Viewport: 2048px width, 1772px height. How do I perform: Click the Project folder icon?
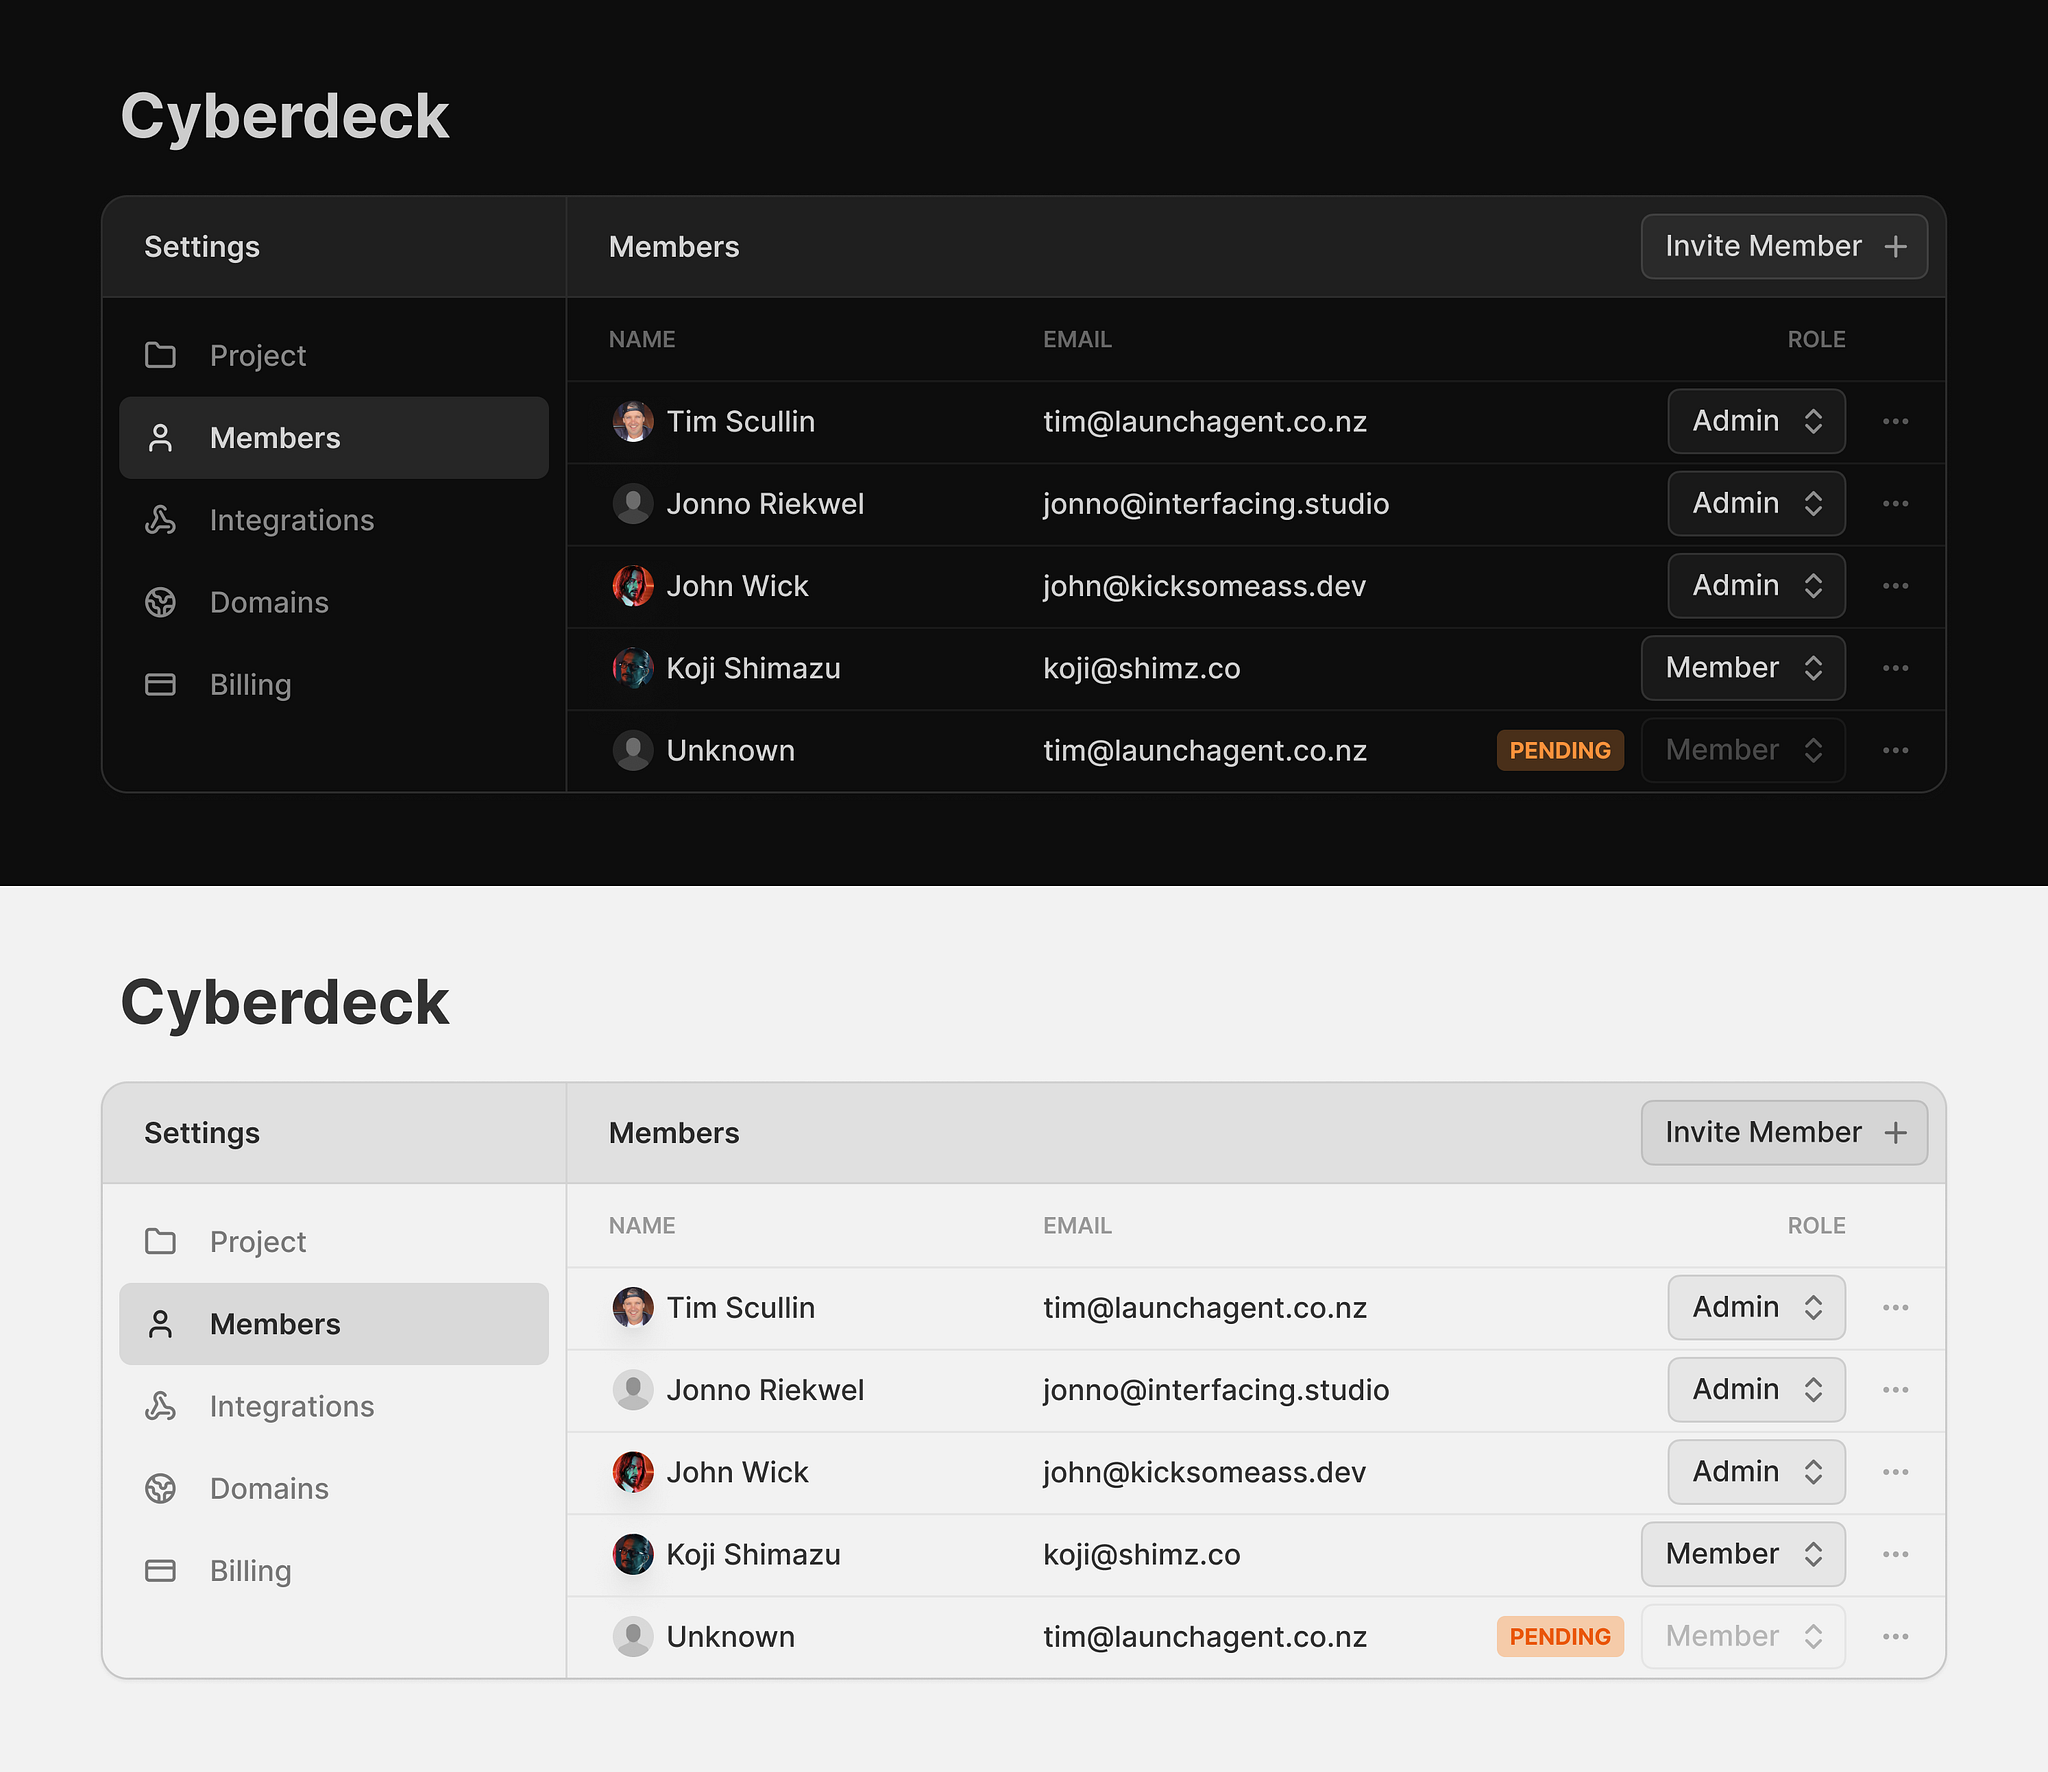pos(160,353)
